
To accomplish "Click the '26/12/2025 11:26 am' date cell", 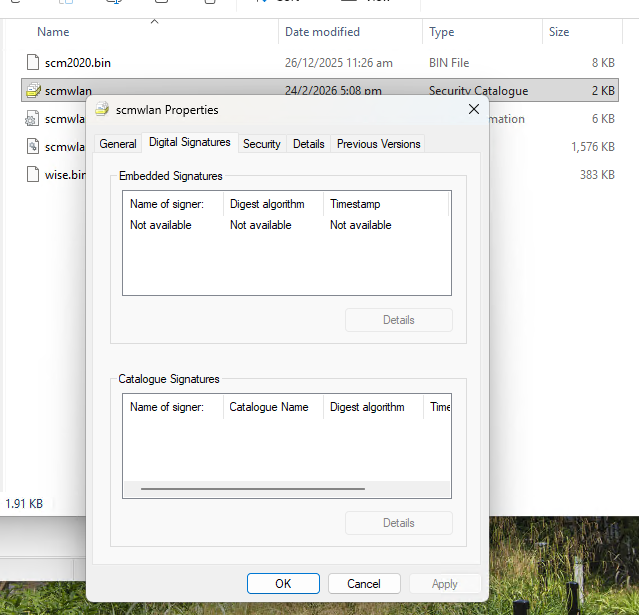I will coord(339,63).
